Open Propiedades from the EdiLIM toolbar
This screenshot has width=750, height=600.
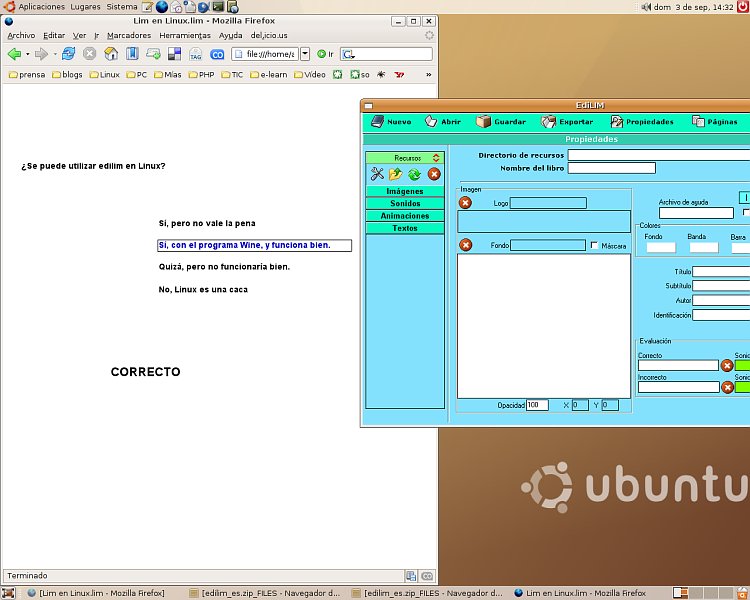[642, 122]
